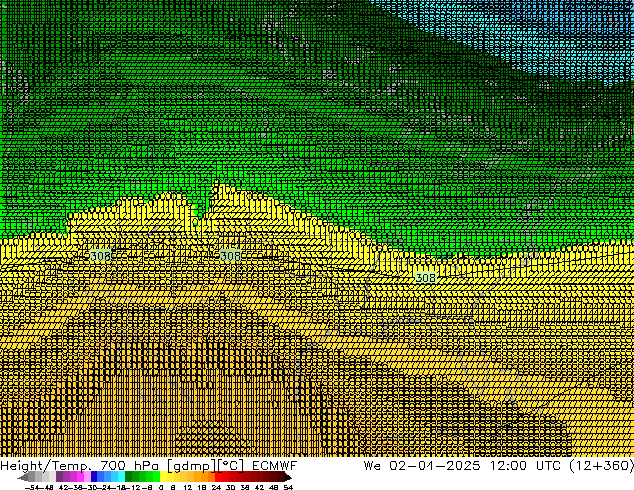Click the rightmost '308' contour label

click(x=426, y=278)
